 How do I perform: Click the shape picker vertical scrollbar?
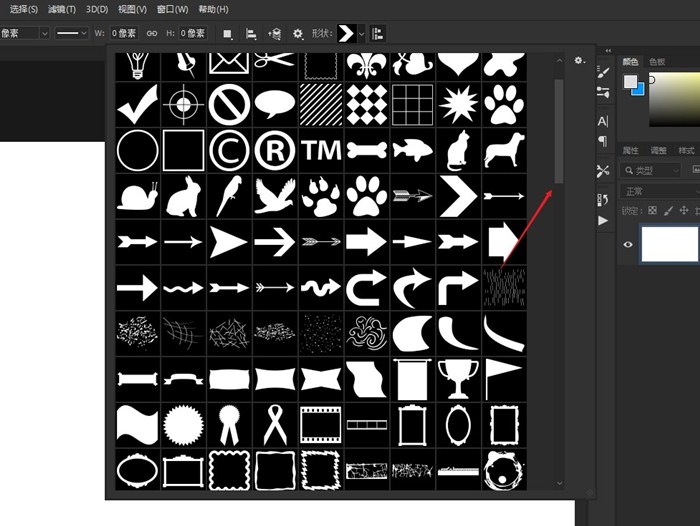(x=559, y=130)
